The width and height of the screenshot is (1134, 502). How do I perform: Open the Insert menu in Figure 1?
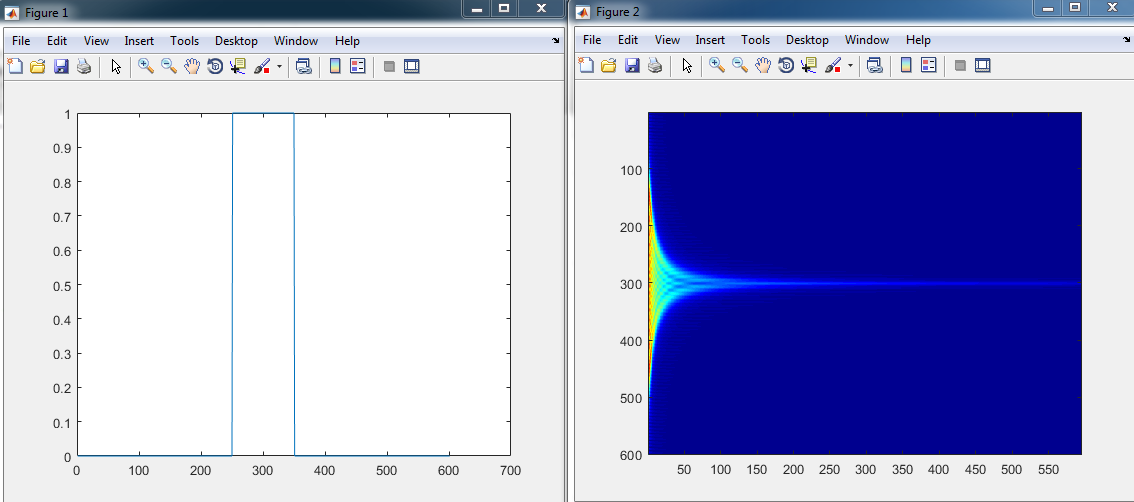pos(139,41)
